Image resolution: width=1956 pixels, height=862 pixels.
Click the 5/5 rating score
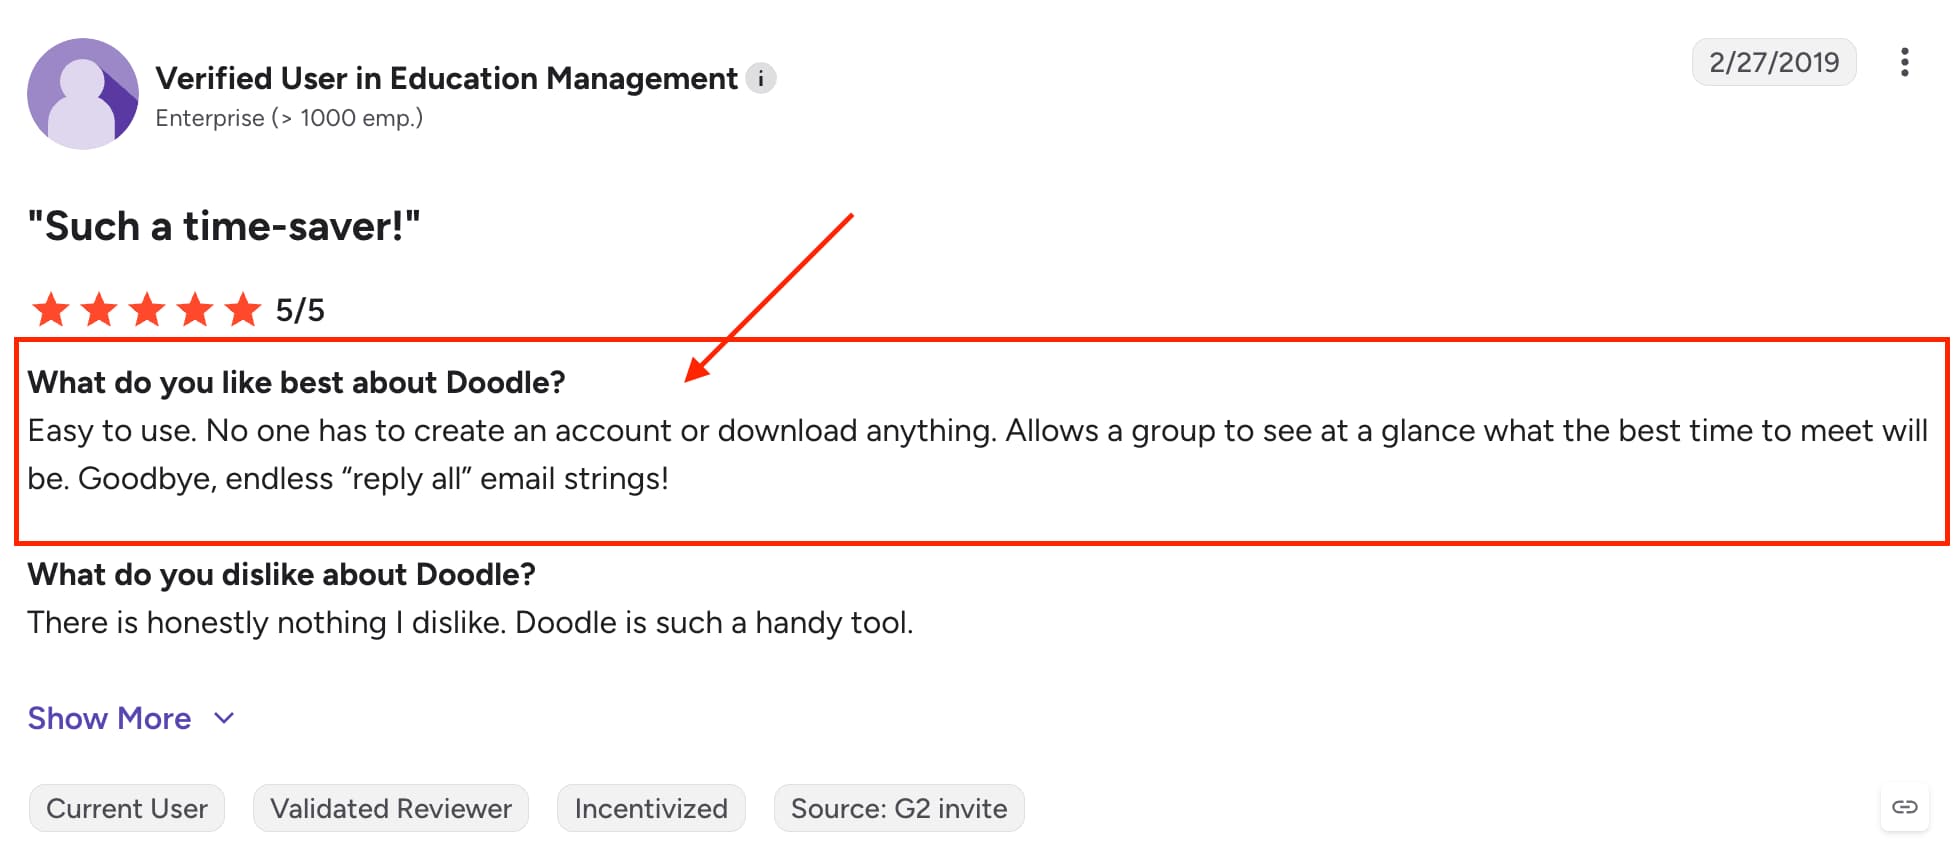(300, 310)
